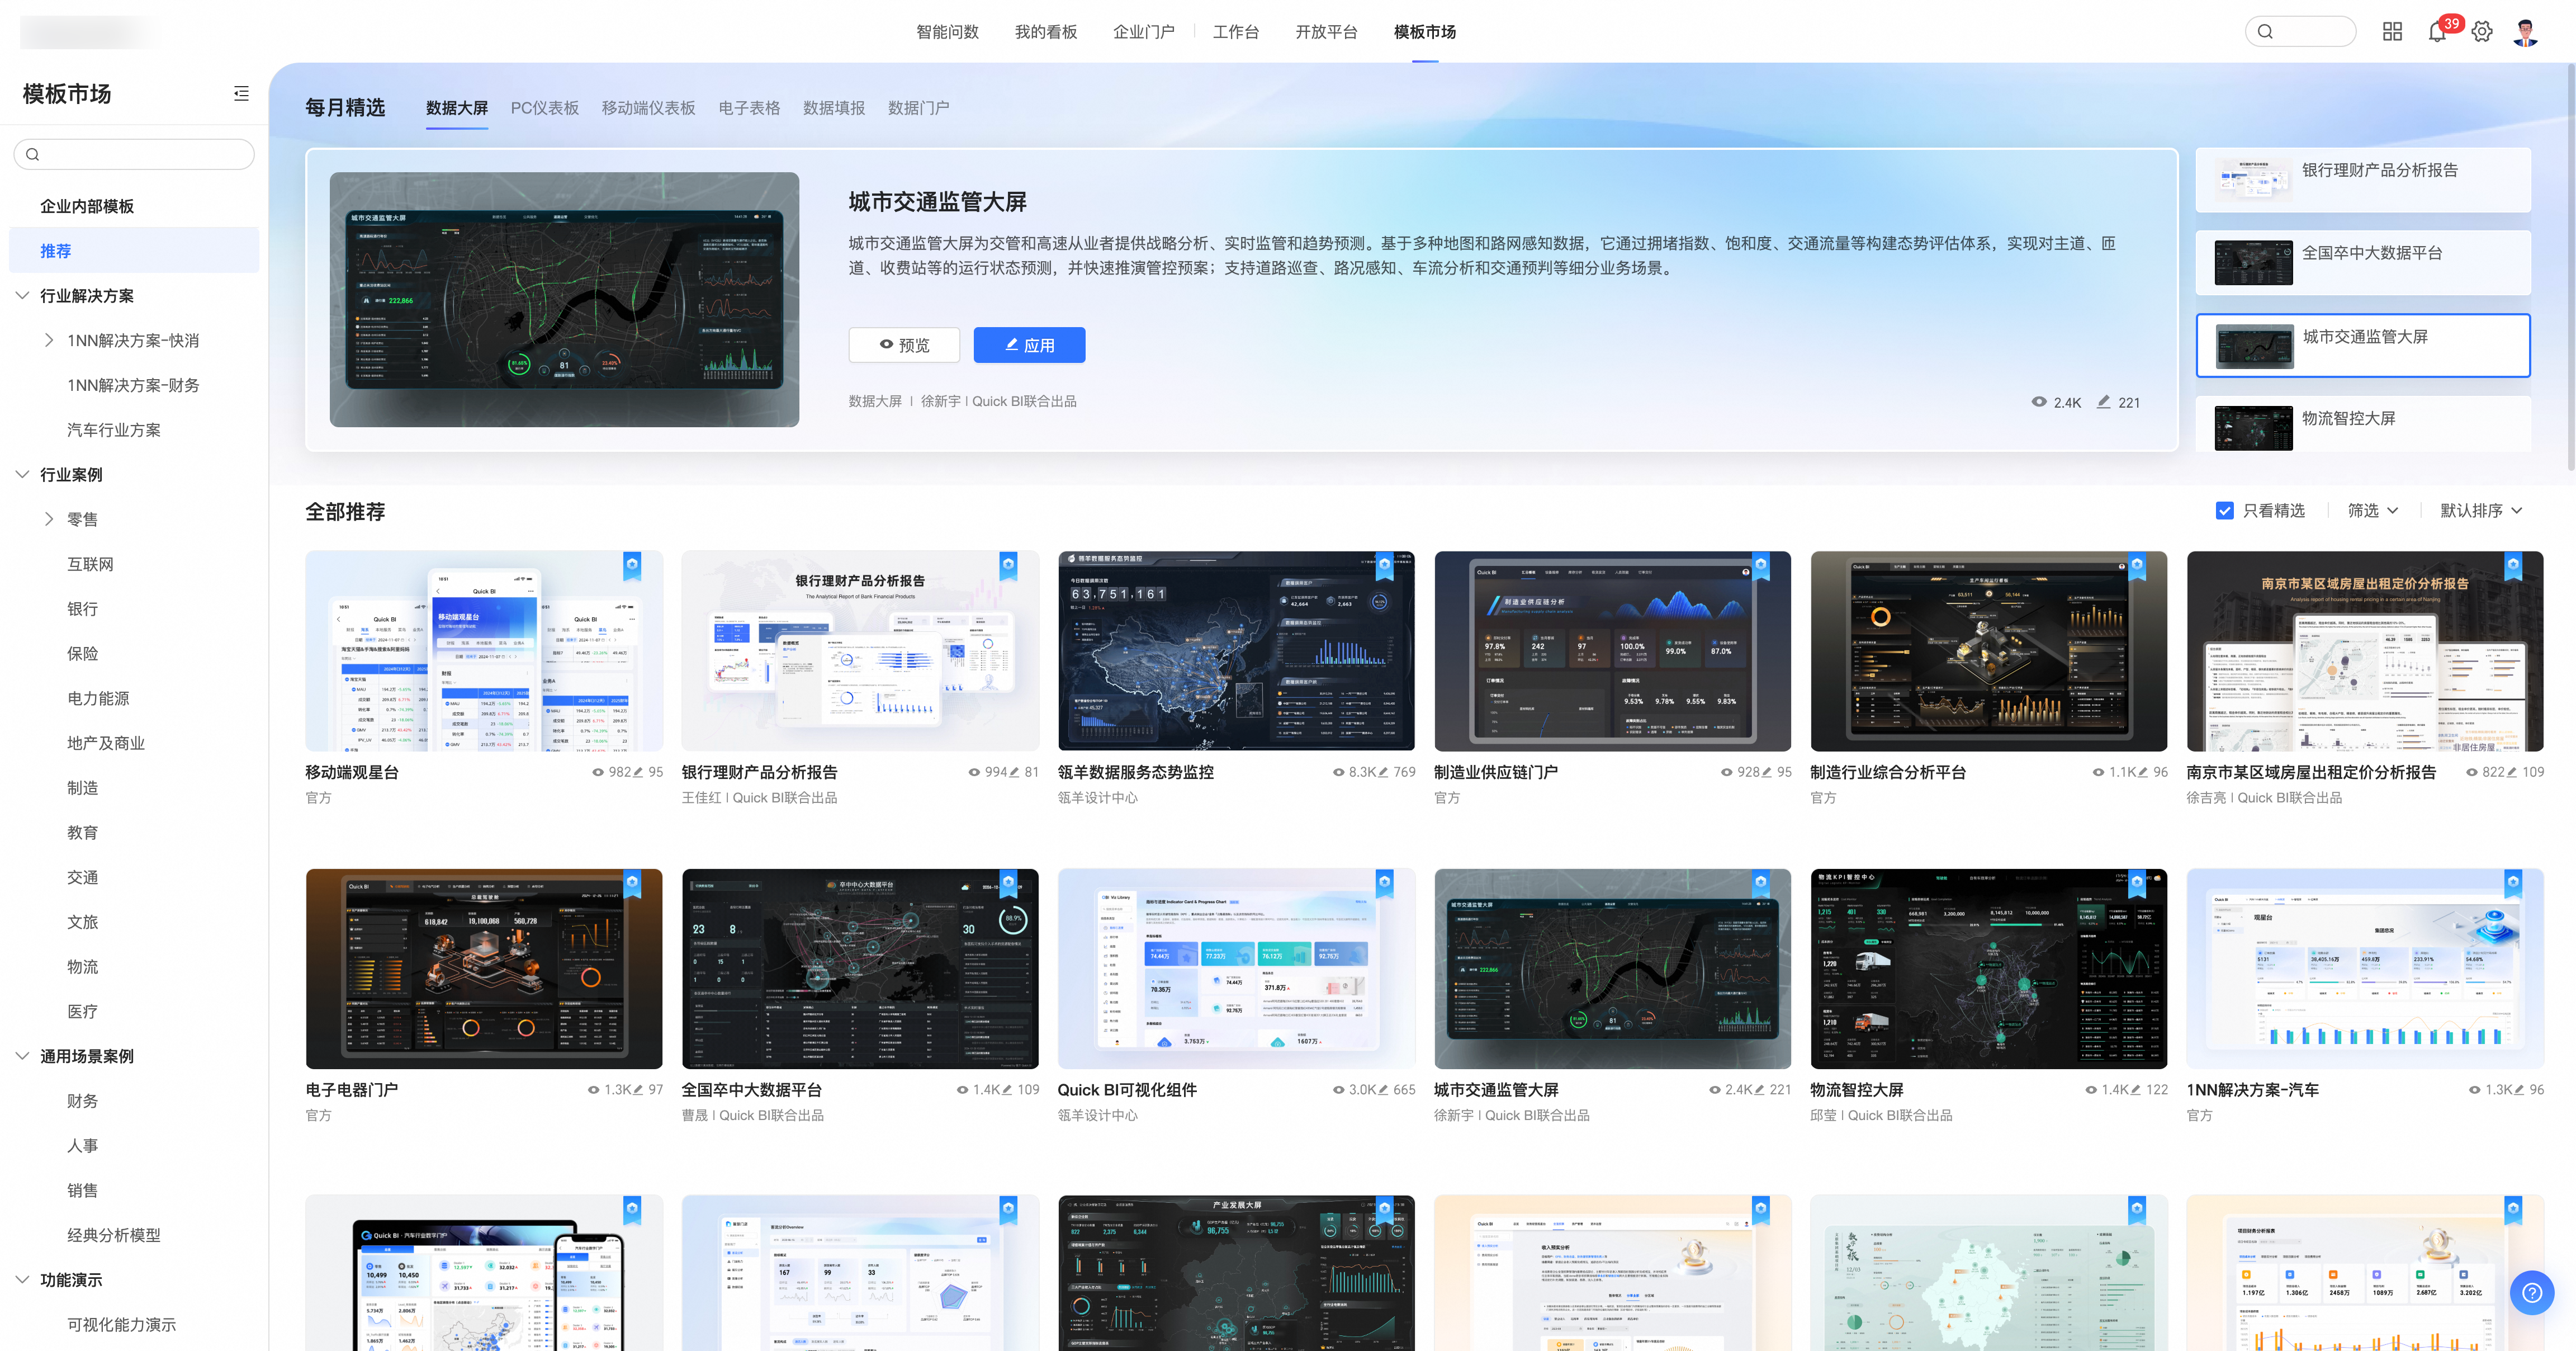The image size is (2576, 1351).
Task: Go to 开放平台 in top navigation
Action: pos(1326,32)
